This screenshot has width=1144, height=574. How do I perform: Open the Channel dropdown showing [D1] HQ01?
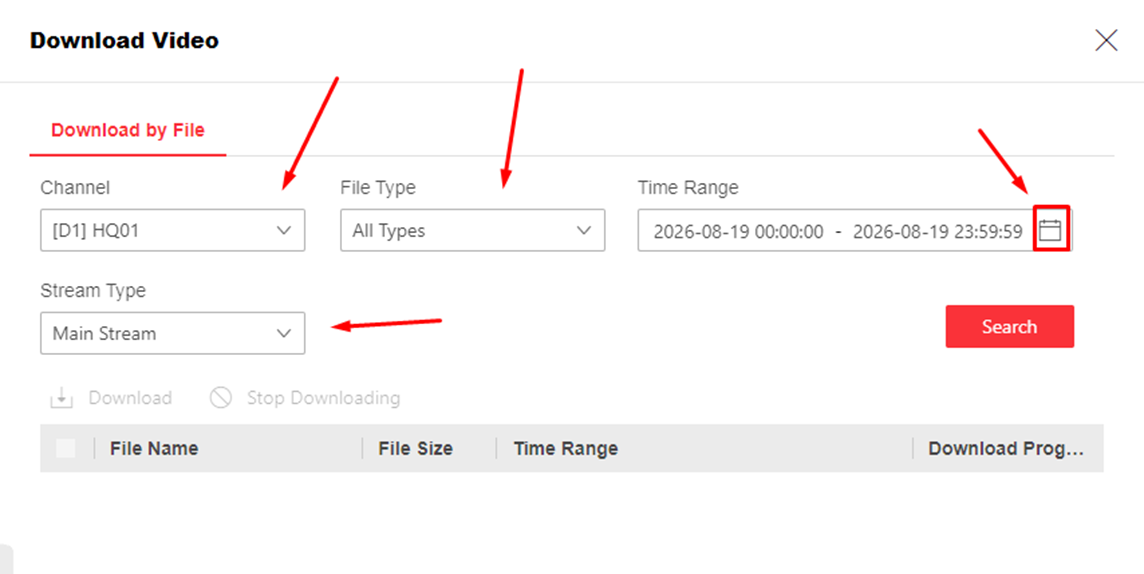(x=173, y=230)
